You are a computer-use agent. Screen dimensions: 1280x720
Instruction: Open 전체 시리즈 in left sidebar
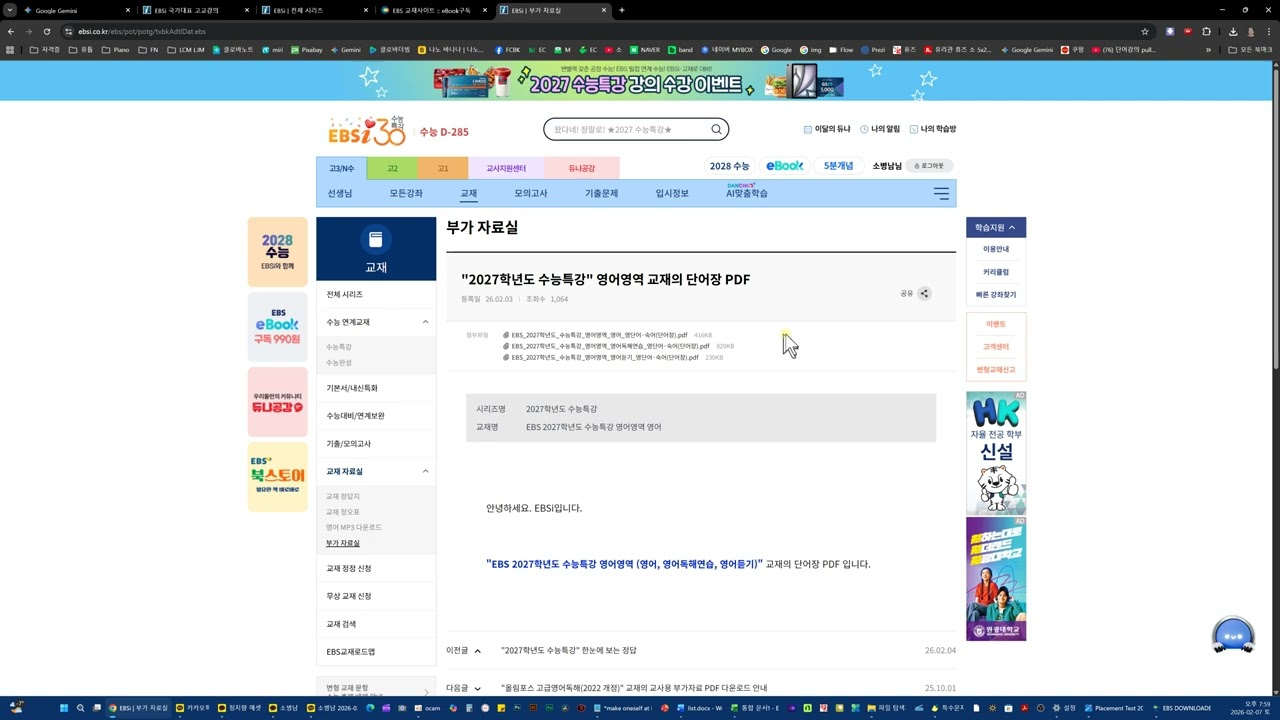345,294
